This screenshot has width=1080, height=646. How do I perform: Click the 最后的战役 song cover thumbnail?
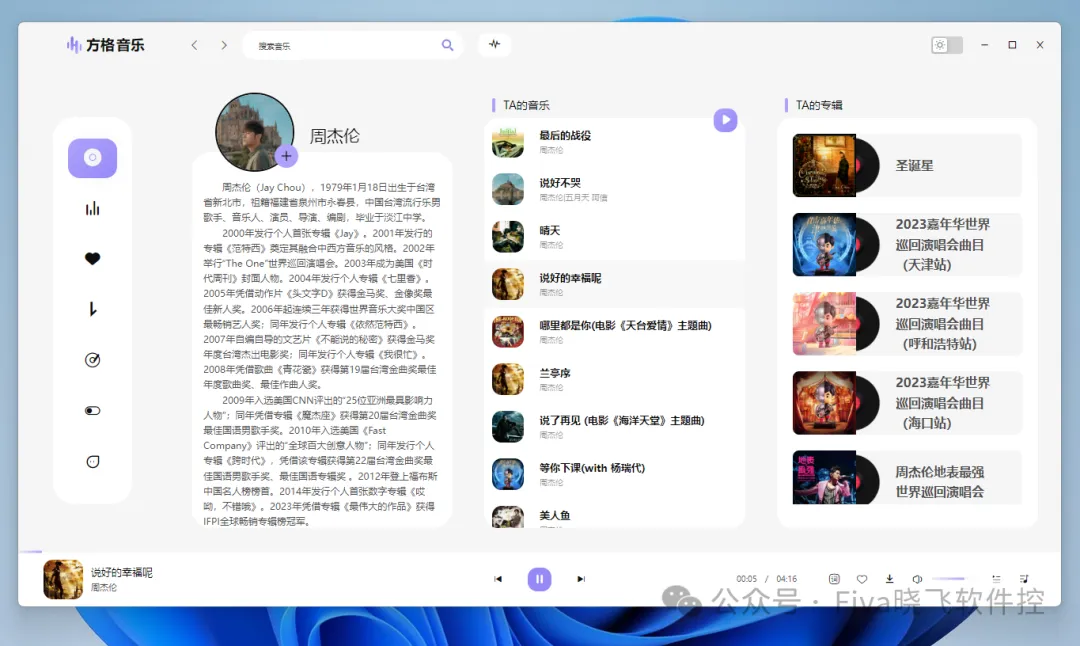click(x=508, y=142)
